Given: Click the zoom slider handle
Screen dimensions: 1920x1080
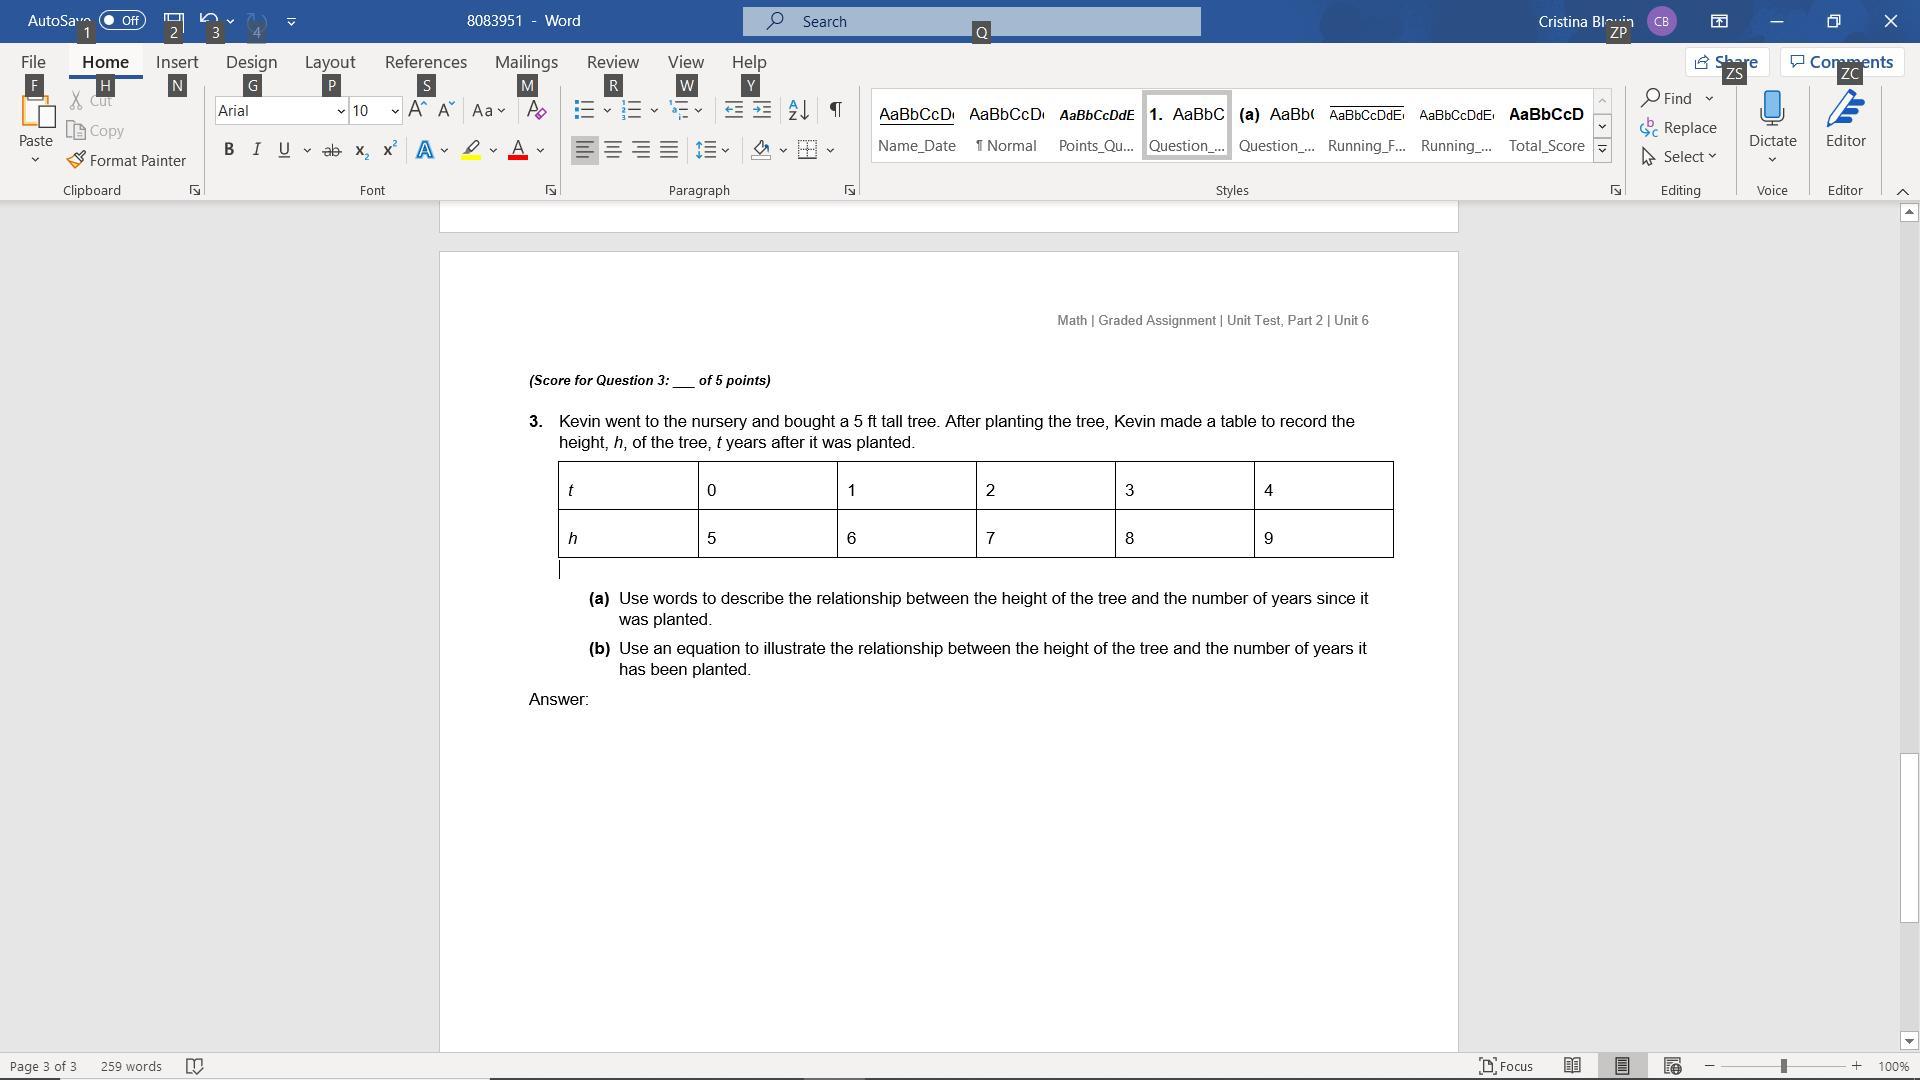Looking at the screenshot, I should [x=1783, y=1066].
